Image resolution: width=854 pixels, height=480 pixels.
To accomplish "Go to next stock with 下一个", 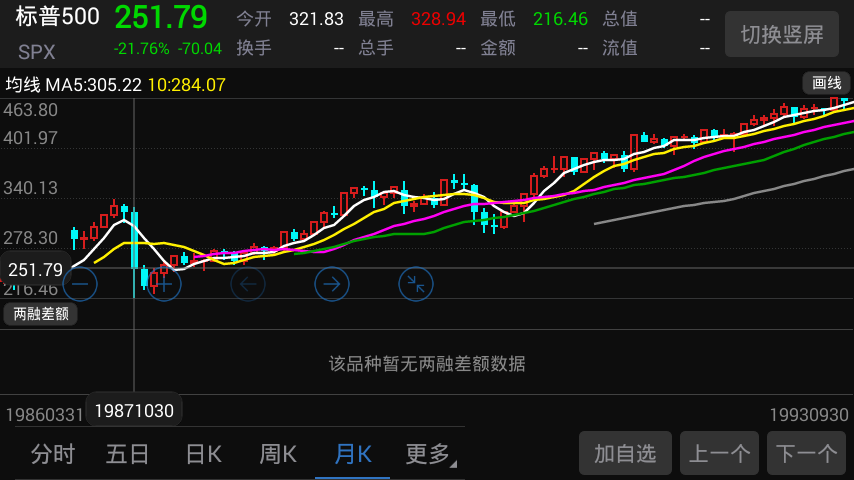I will [x=807, y=453].
